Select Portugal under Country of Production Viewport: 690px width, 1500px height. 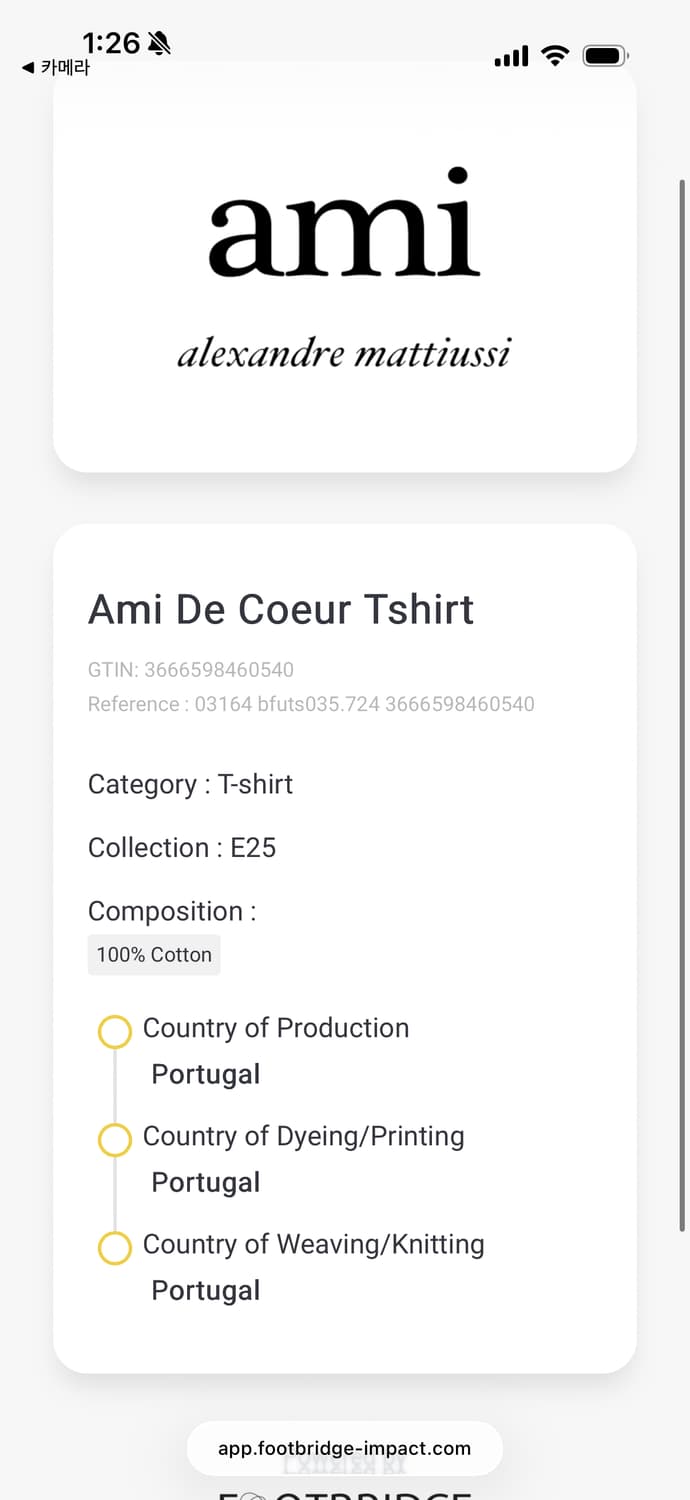[x=206, y=1074]
